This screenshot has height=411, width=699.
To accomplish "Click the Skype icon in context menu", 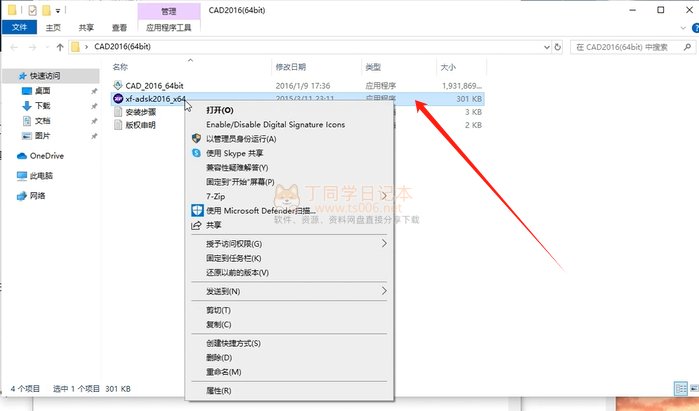I will point(197,153).
